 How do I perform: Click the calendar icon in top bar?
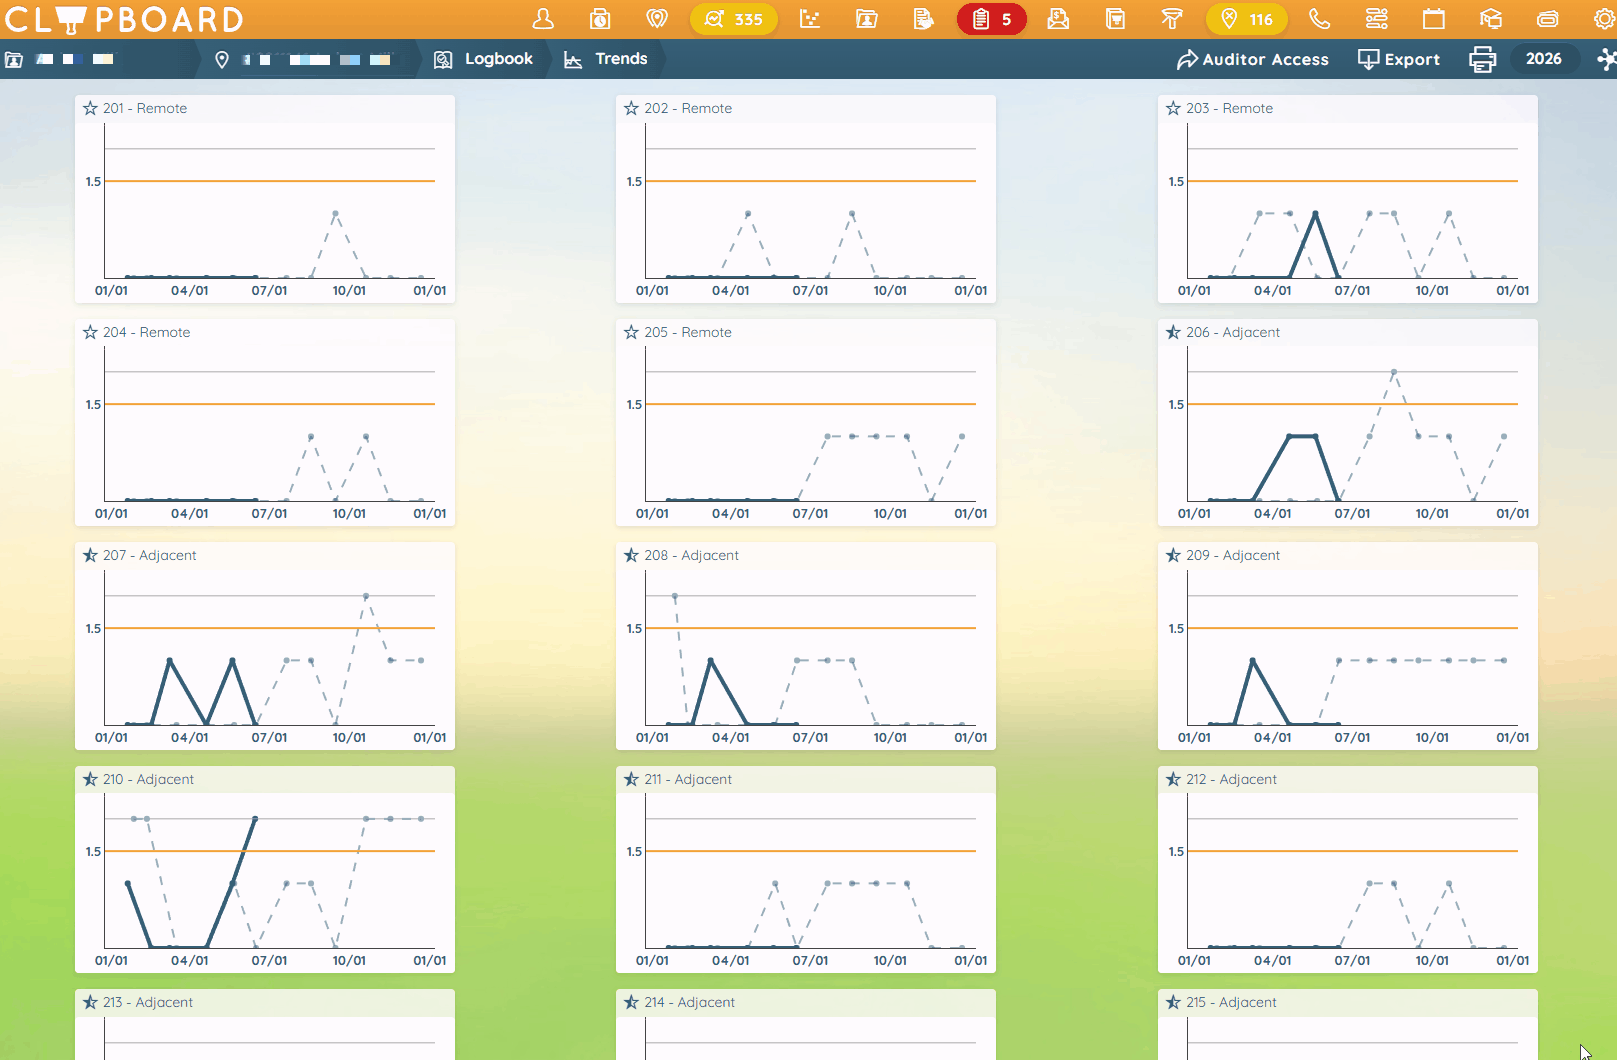1433,19
